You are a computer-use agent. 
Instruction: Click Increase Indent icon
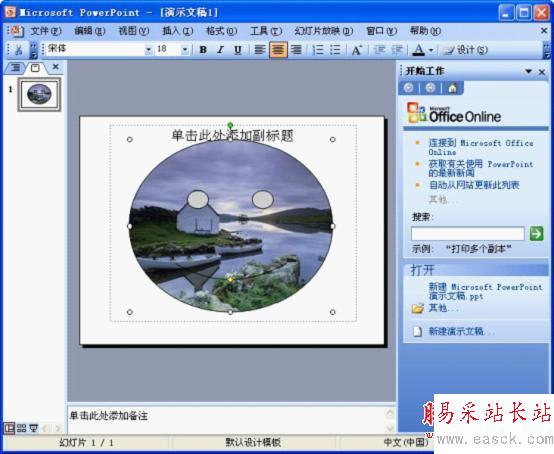pyautogui.click(x=397, y=50)
